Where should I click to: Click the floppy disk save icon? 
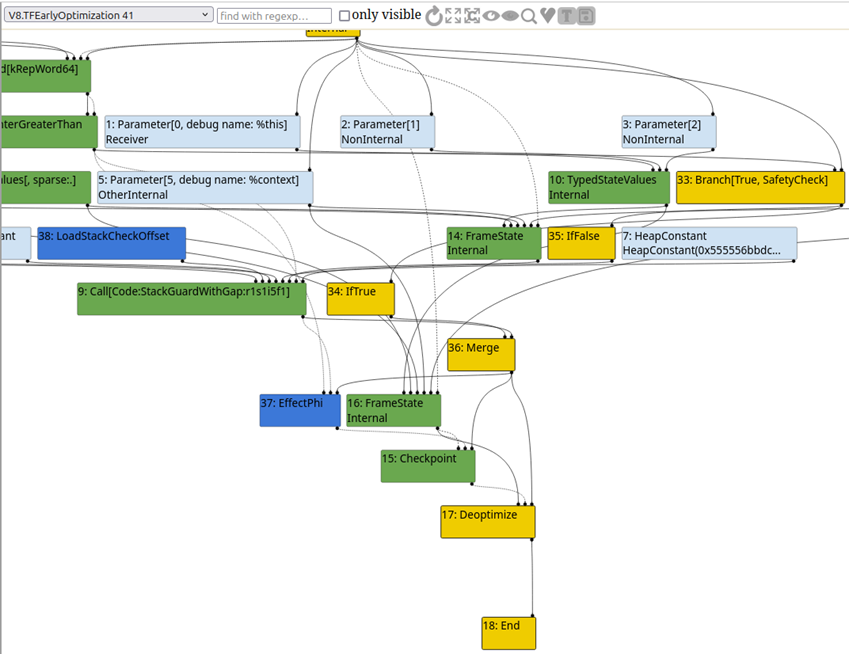[586, 16]
